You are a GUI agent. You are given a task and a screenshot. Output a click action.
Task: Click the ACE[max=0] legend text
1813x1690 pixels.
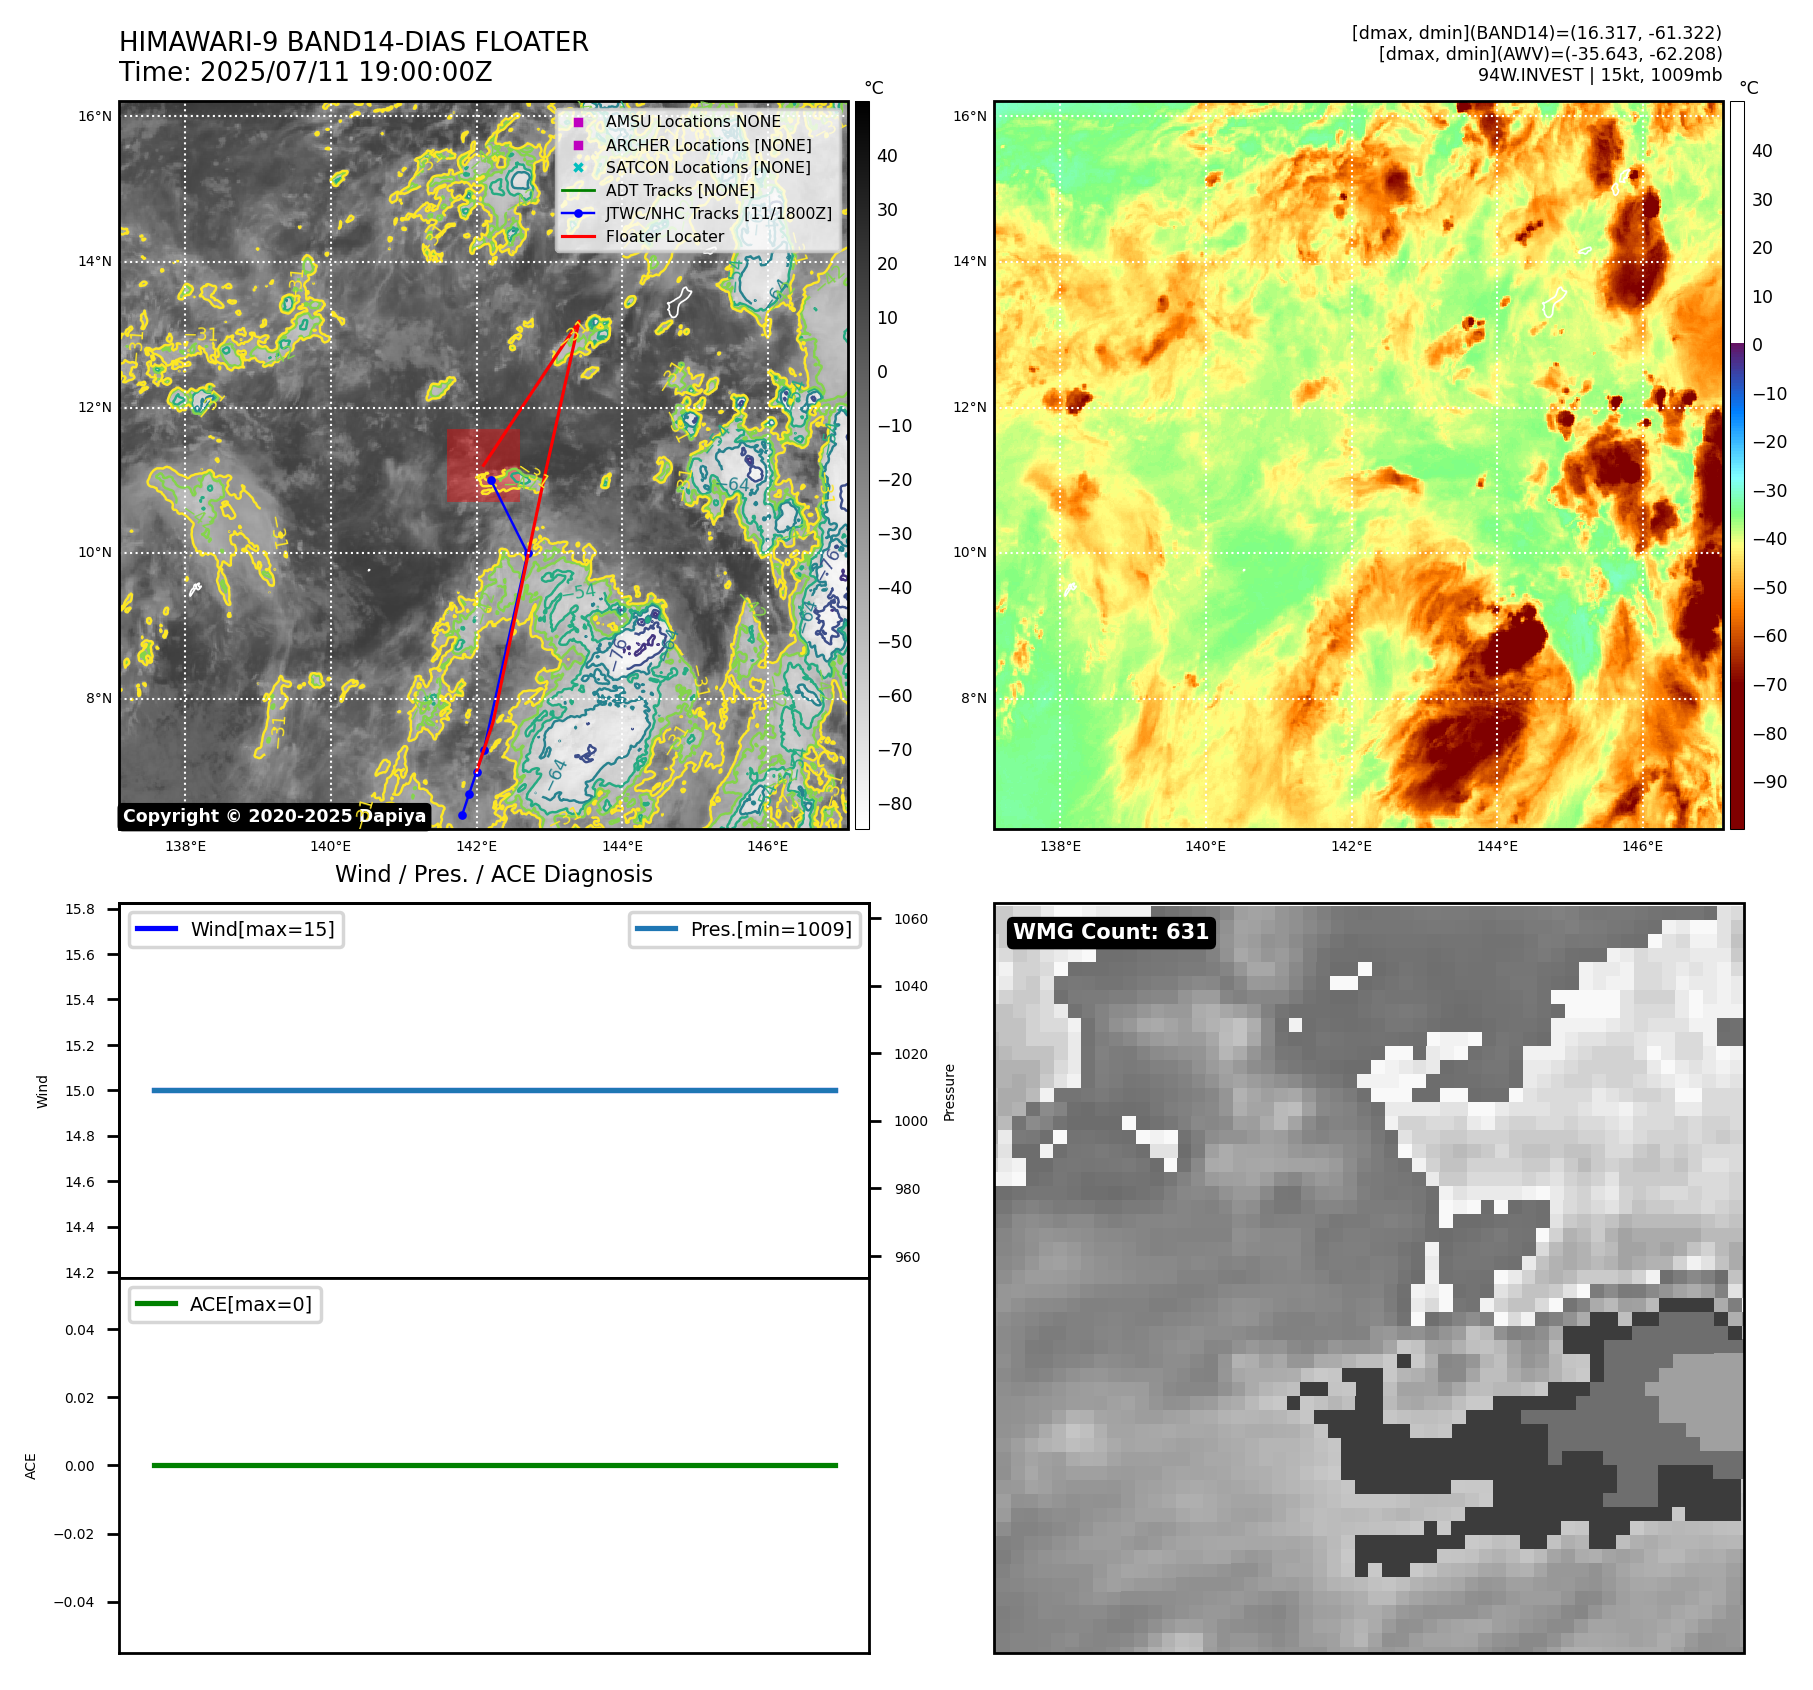[250, 1304]
